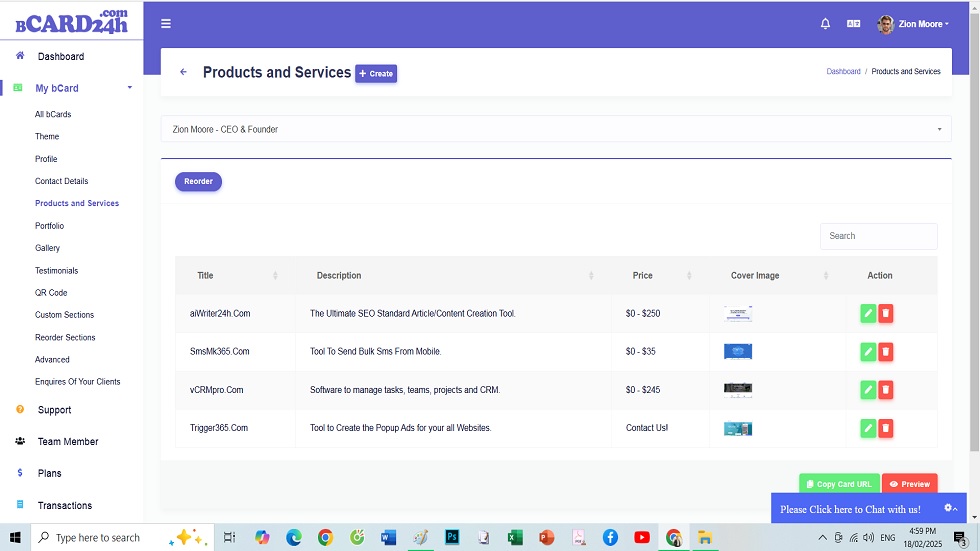Viewport: 980px width, 551px height.
Task: Open the aiWriter24h.Com cover image thumbnail
Action: point(737,314)
